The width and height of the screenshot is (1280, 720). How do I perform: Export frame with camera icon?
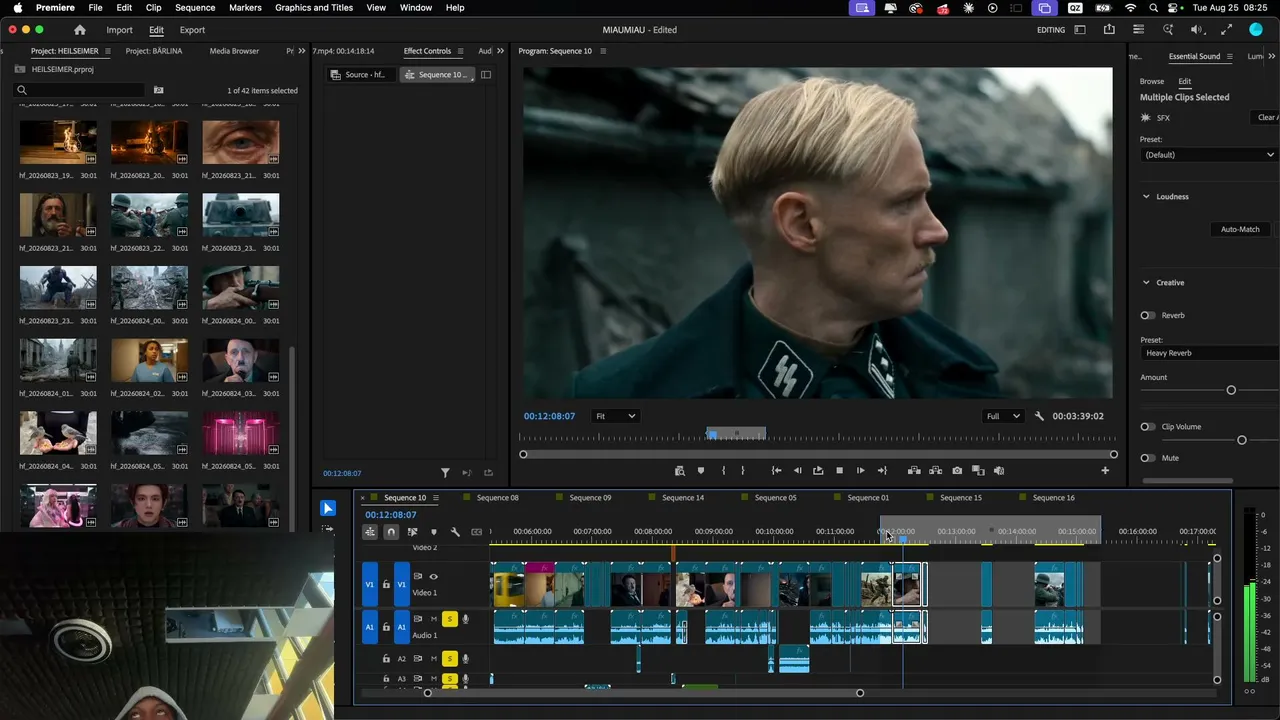point(957,470)
